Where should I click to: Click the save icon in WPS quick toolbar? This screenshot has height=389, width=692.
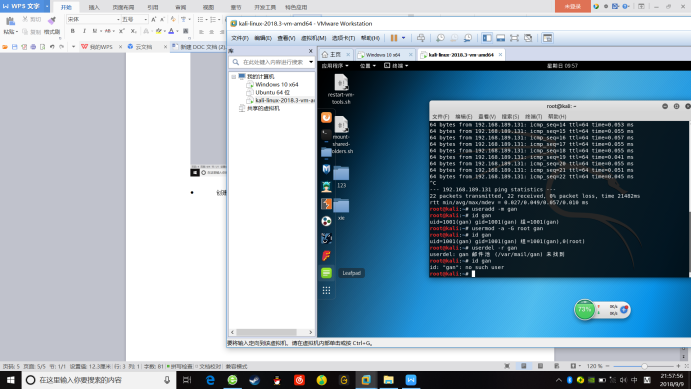tap(15, 46)
